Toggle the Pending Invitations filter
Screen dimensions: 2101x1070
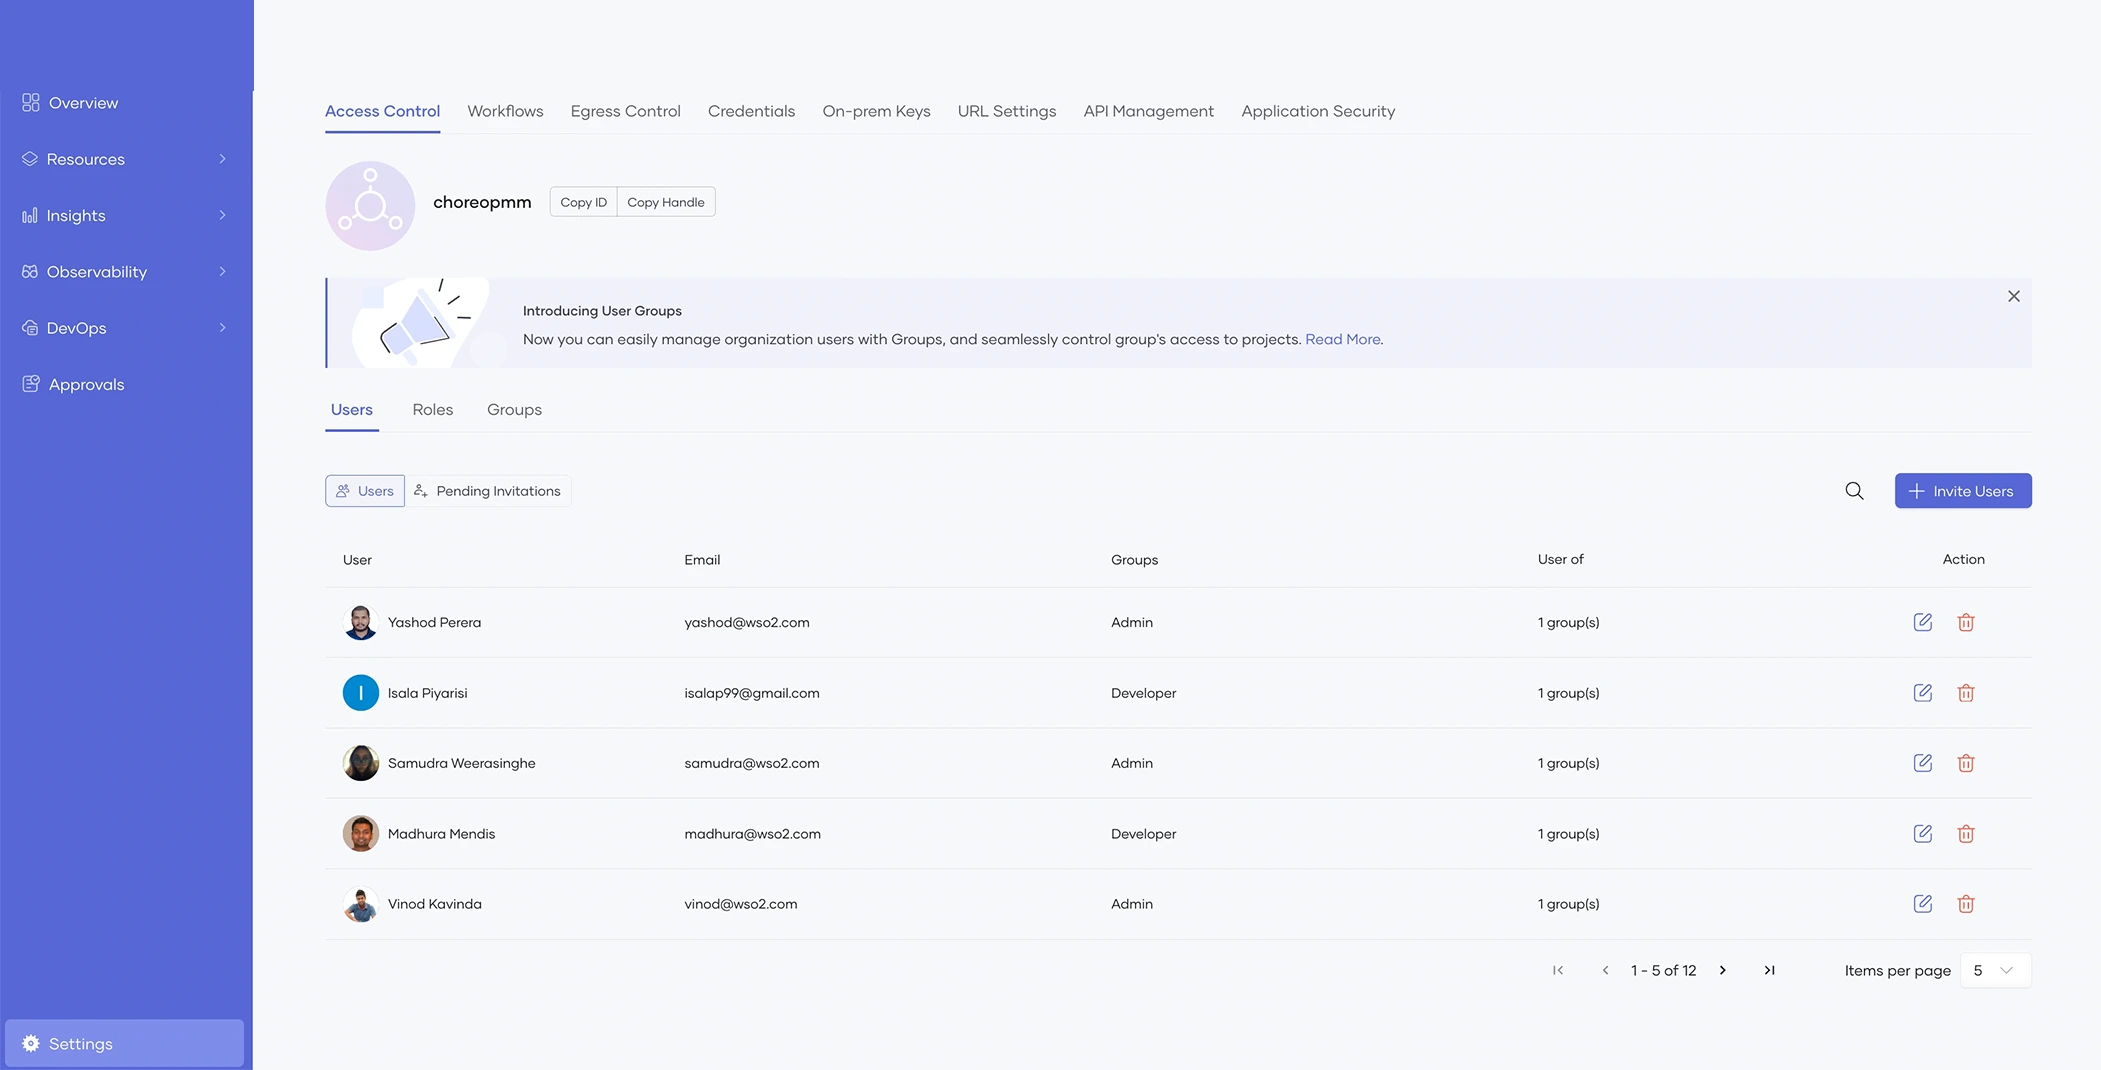488,490
